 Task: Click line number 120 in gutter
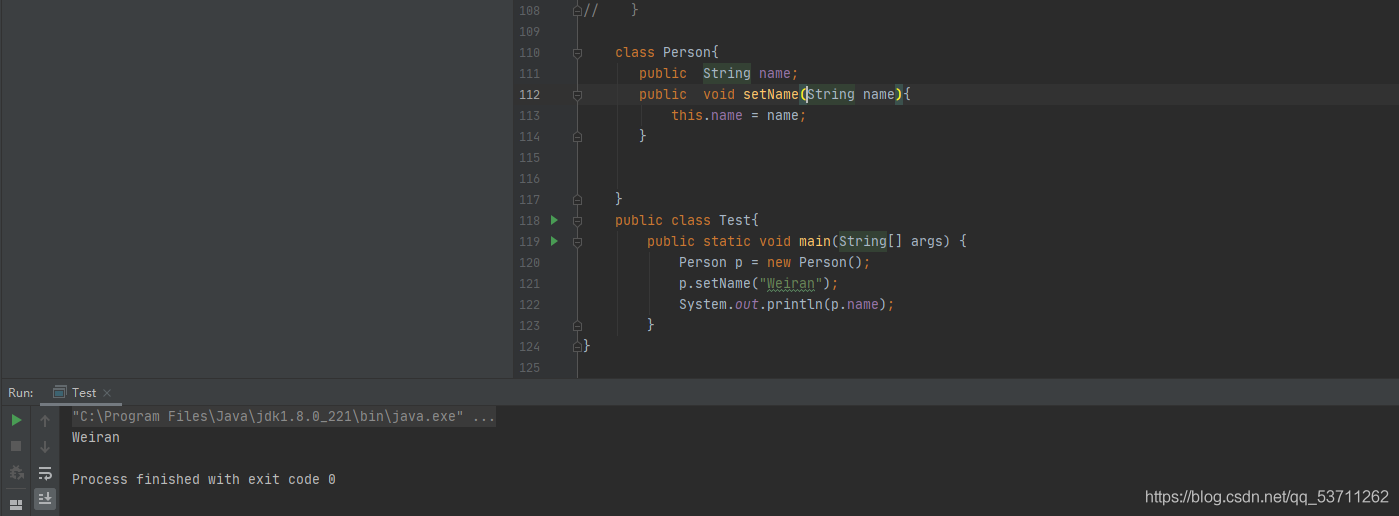[x=529, y=262]
